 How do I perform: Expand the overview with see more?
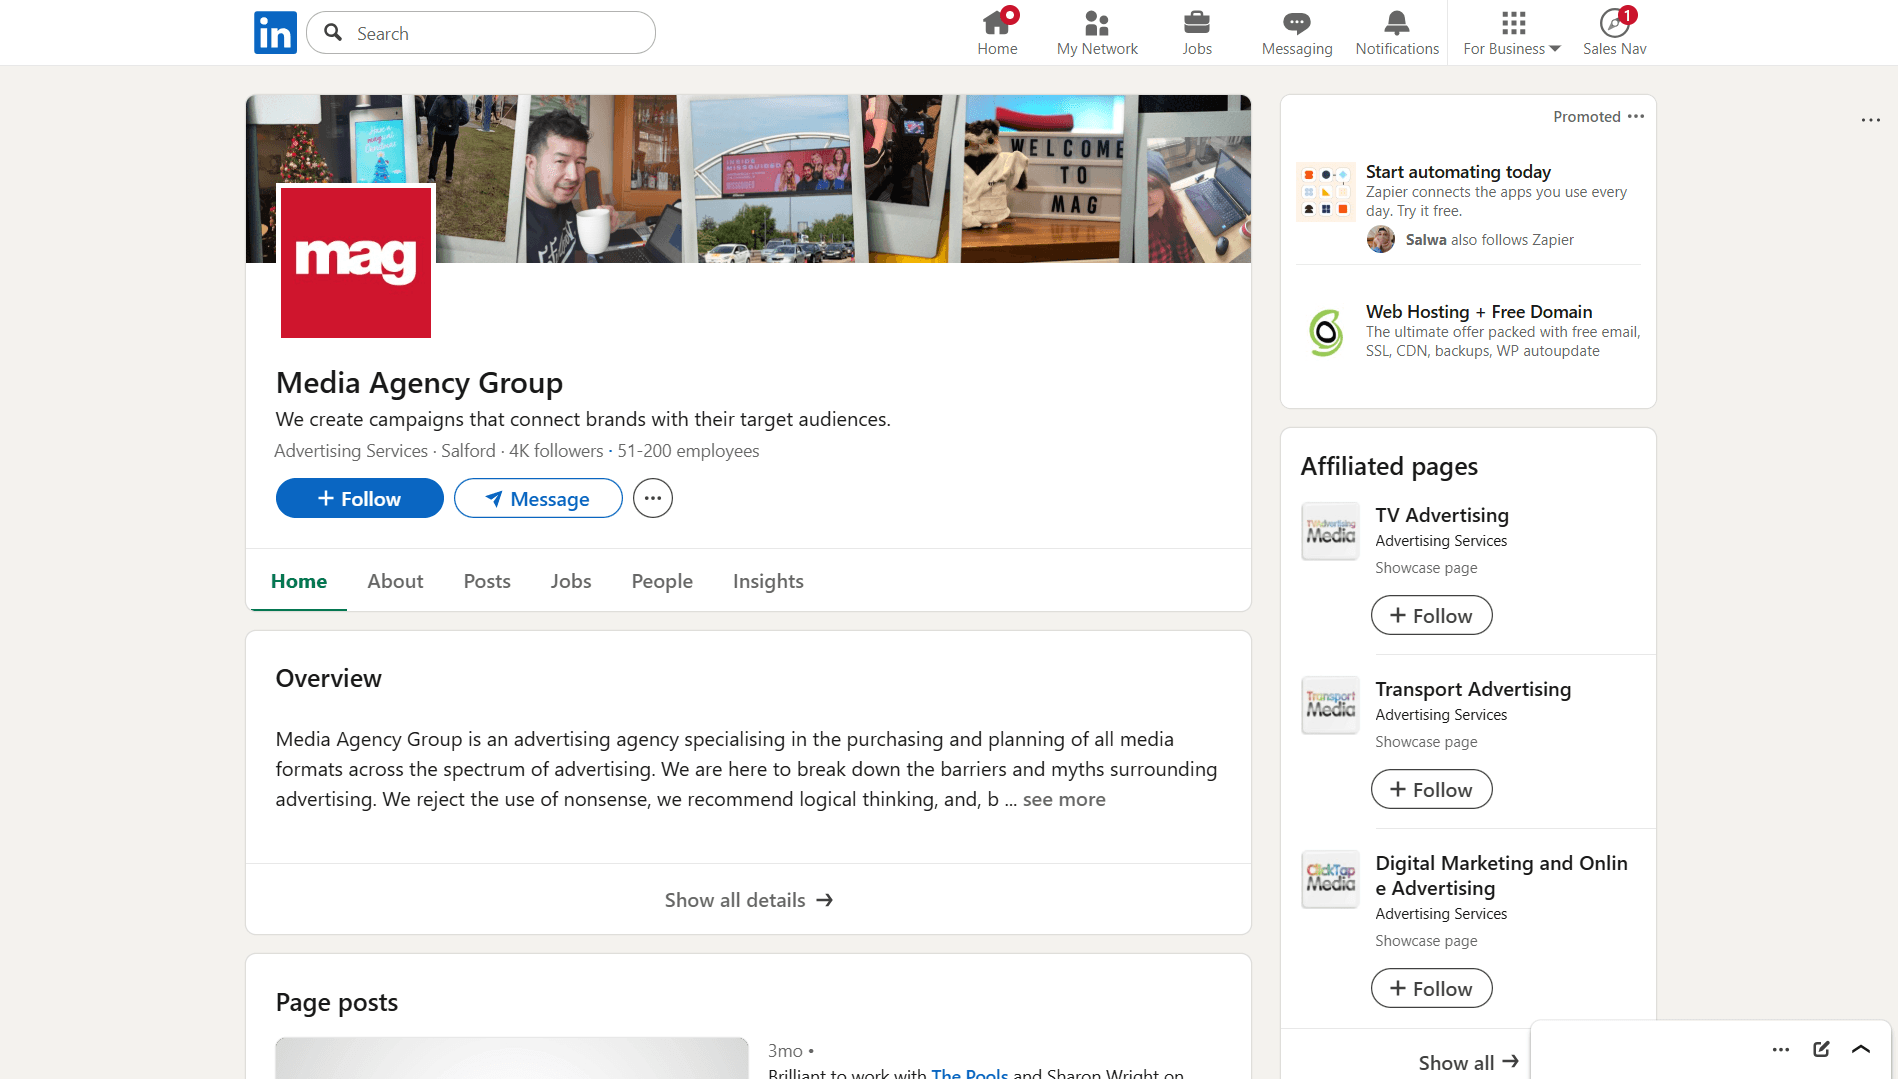[x=1063, y=799]
